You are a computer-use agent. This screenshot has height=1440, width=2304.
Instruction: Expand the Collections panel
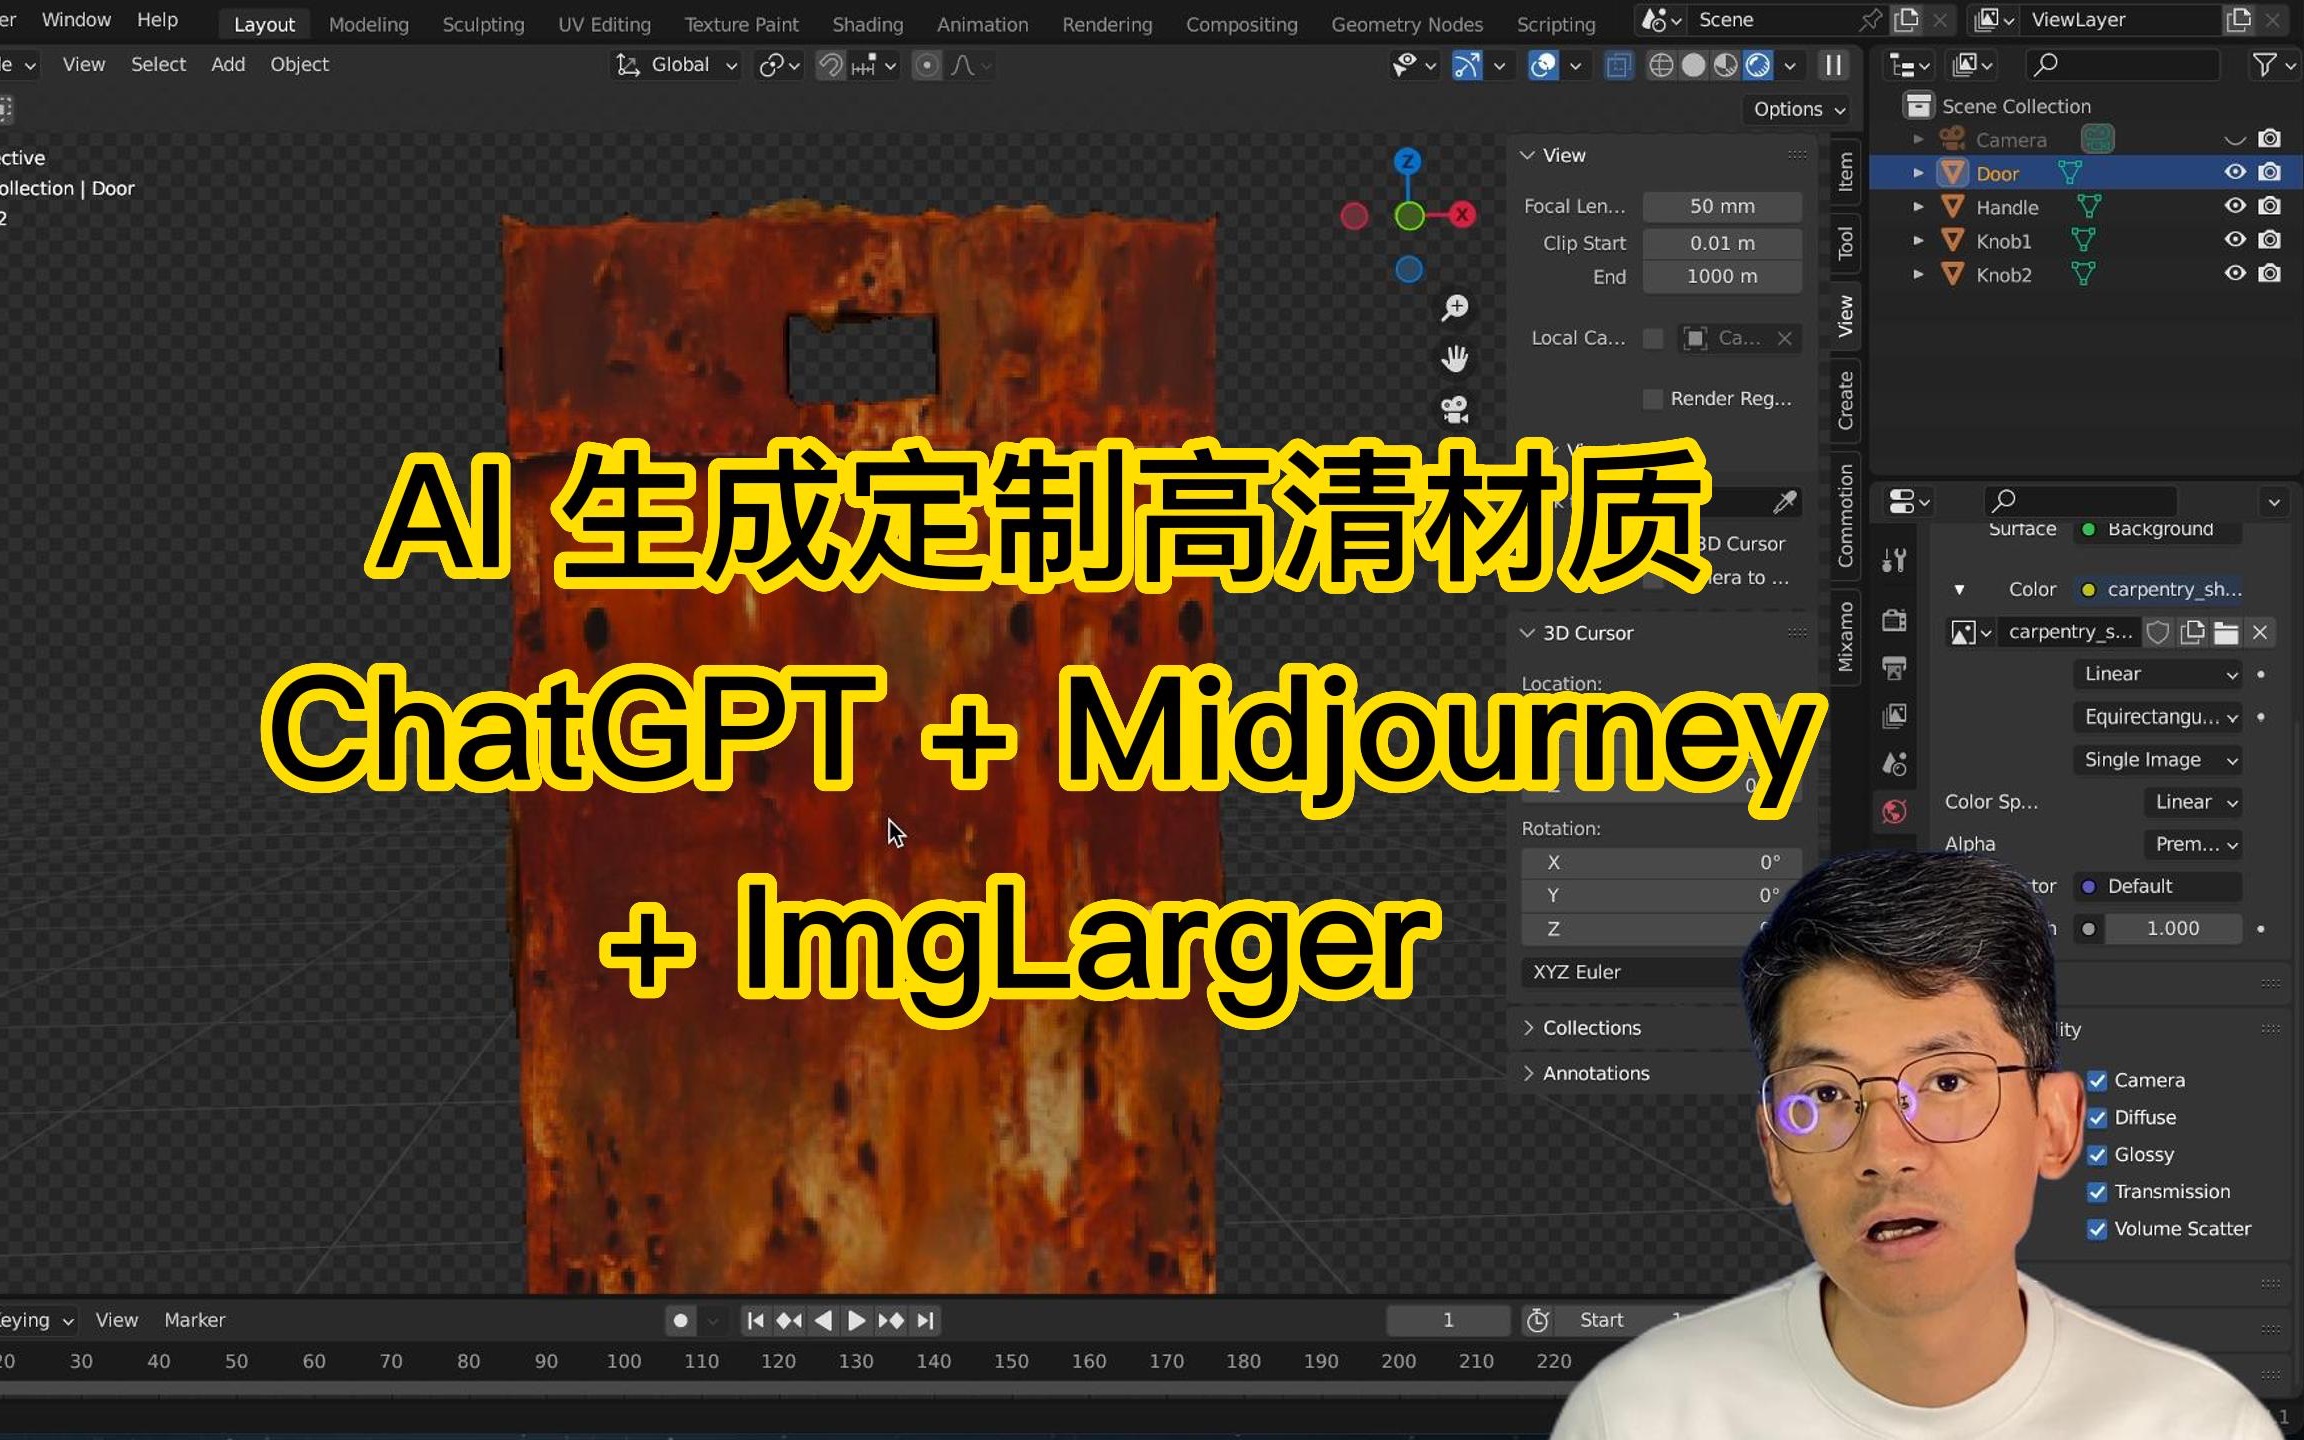point(1528,1028)
